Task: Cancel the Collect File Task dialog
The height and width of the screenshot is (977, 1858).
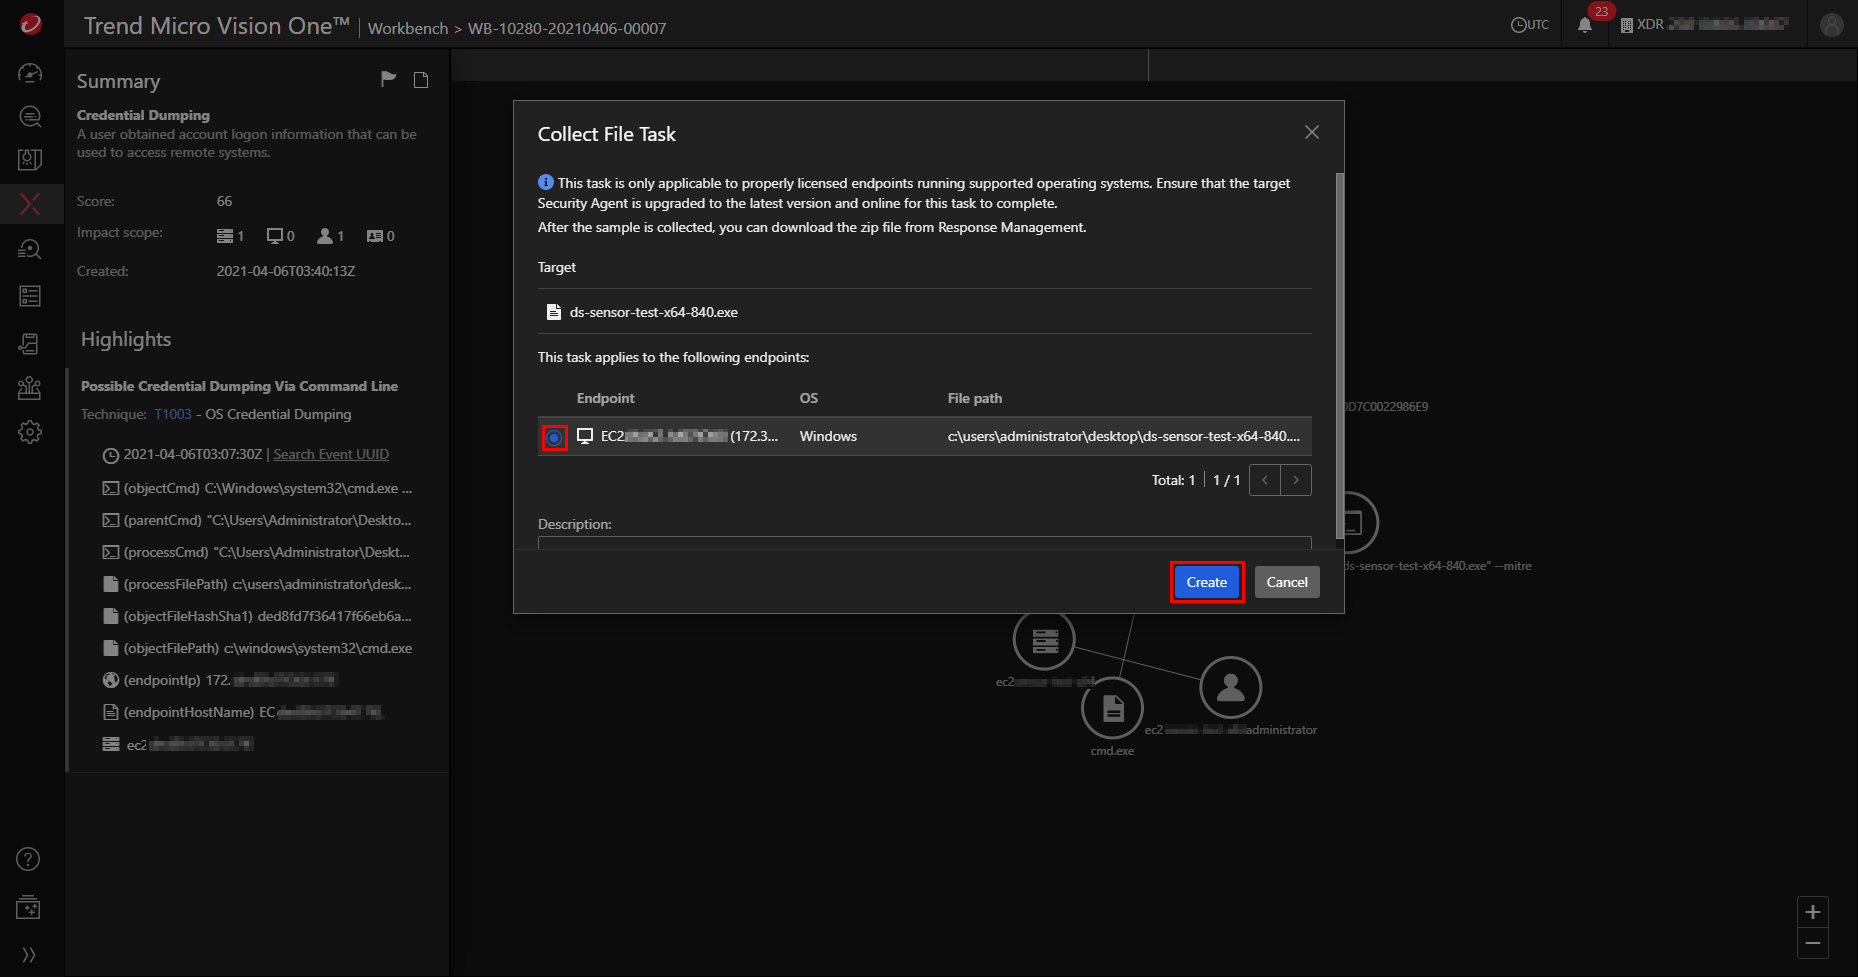Action: (1286, 582)
